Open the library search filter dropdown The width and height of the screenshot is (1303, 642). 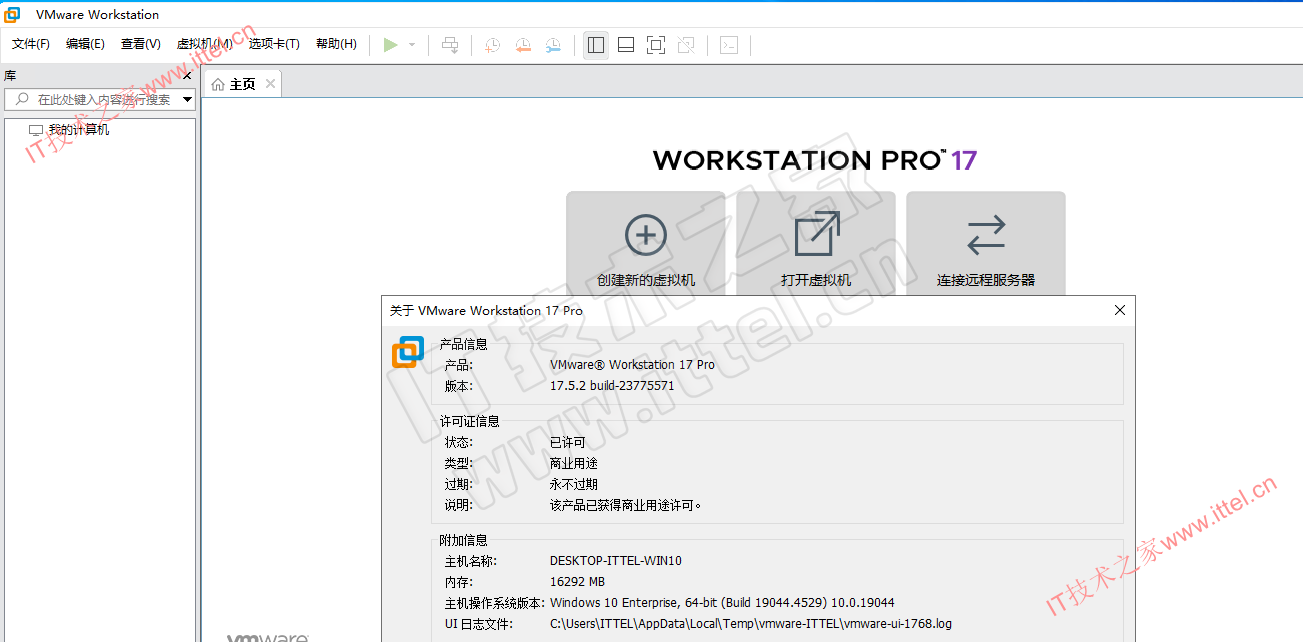tap(187, 99)
